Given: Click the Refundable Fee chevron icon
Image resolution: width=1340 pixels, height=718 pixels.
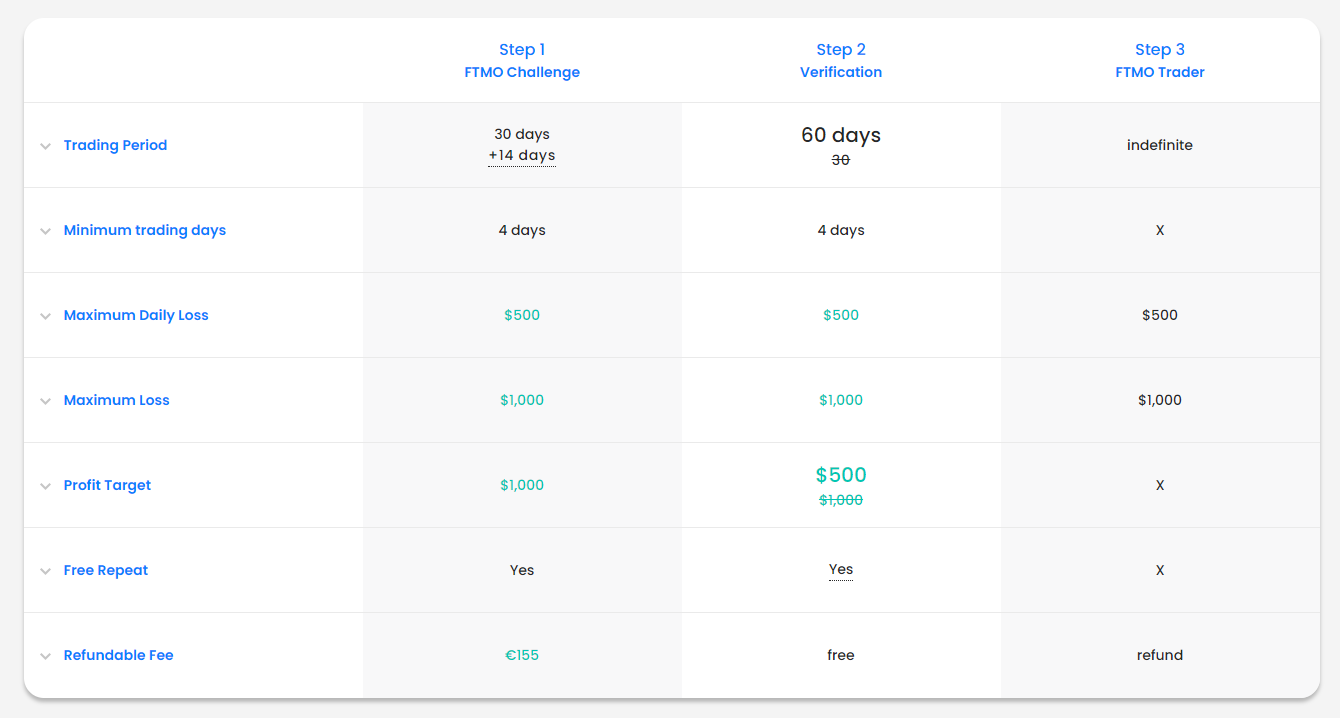Looking at the screenshot, I should pyautogui.click(x=45, y=656).
